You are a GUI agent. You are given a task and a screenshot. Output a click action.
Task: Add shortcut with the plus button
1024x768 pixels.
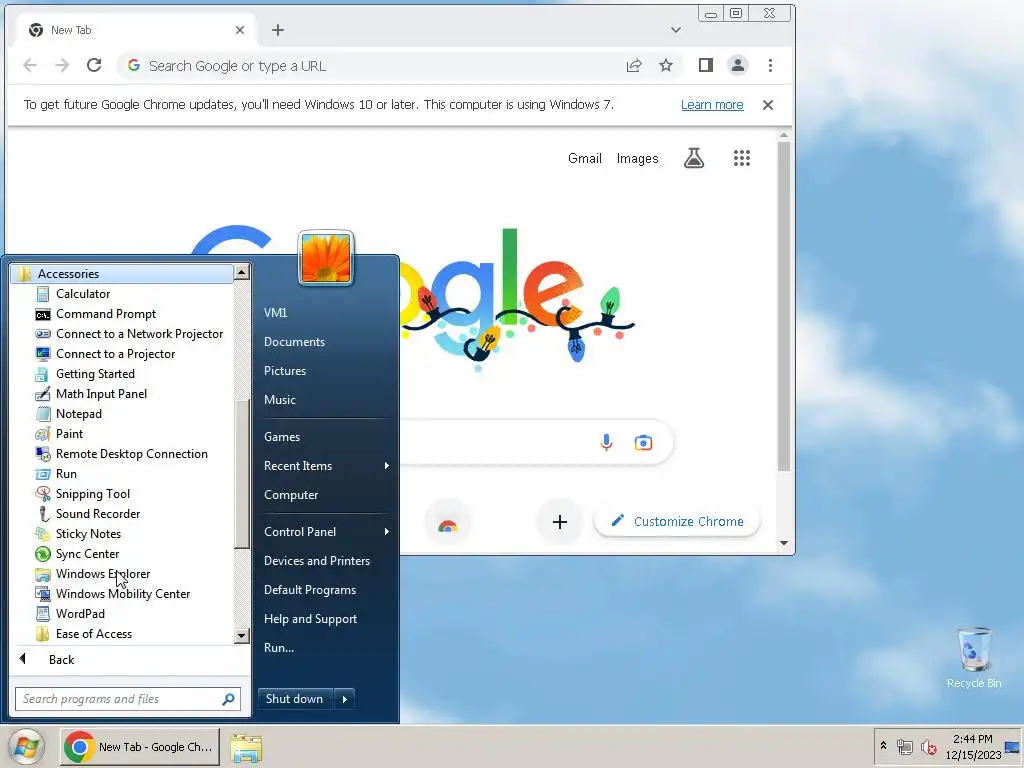click(560, 522)
